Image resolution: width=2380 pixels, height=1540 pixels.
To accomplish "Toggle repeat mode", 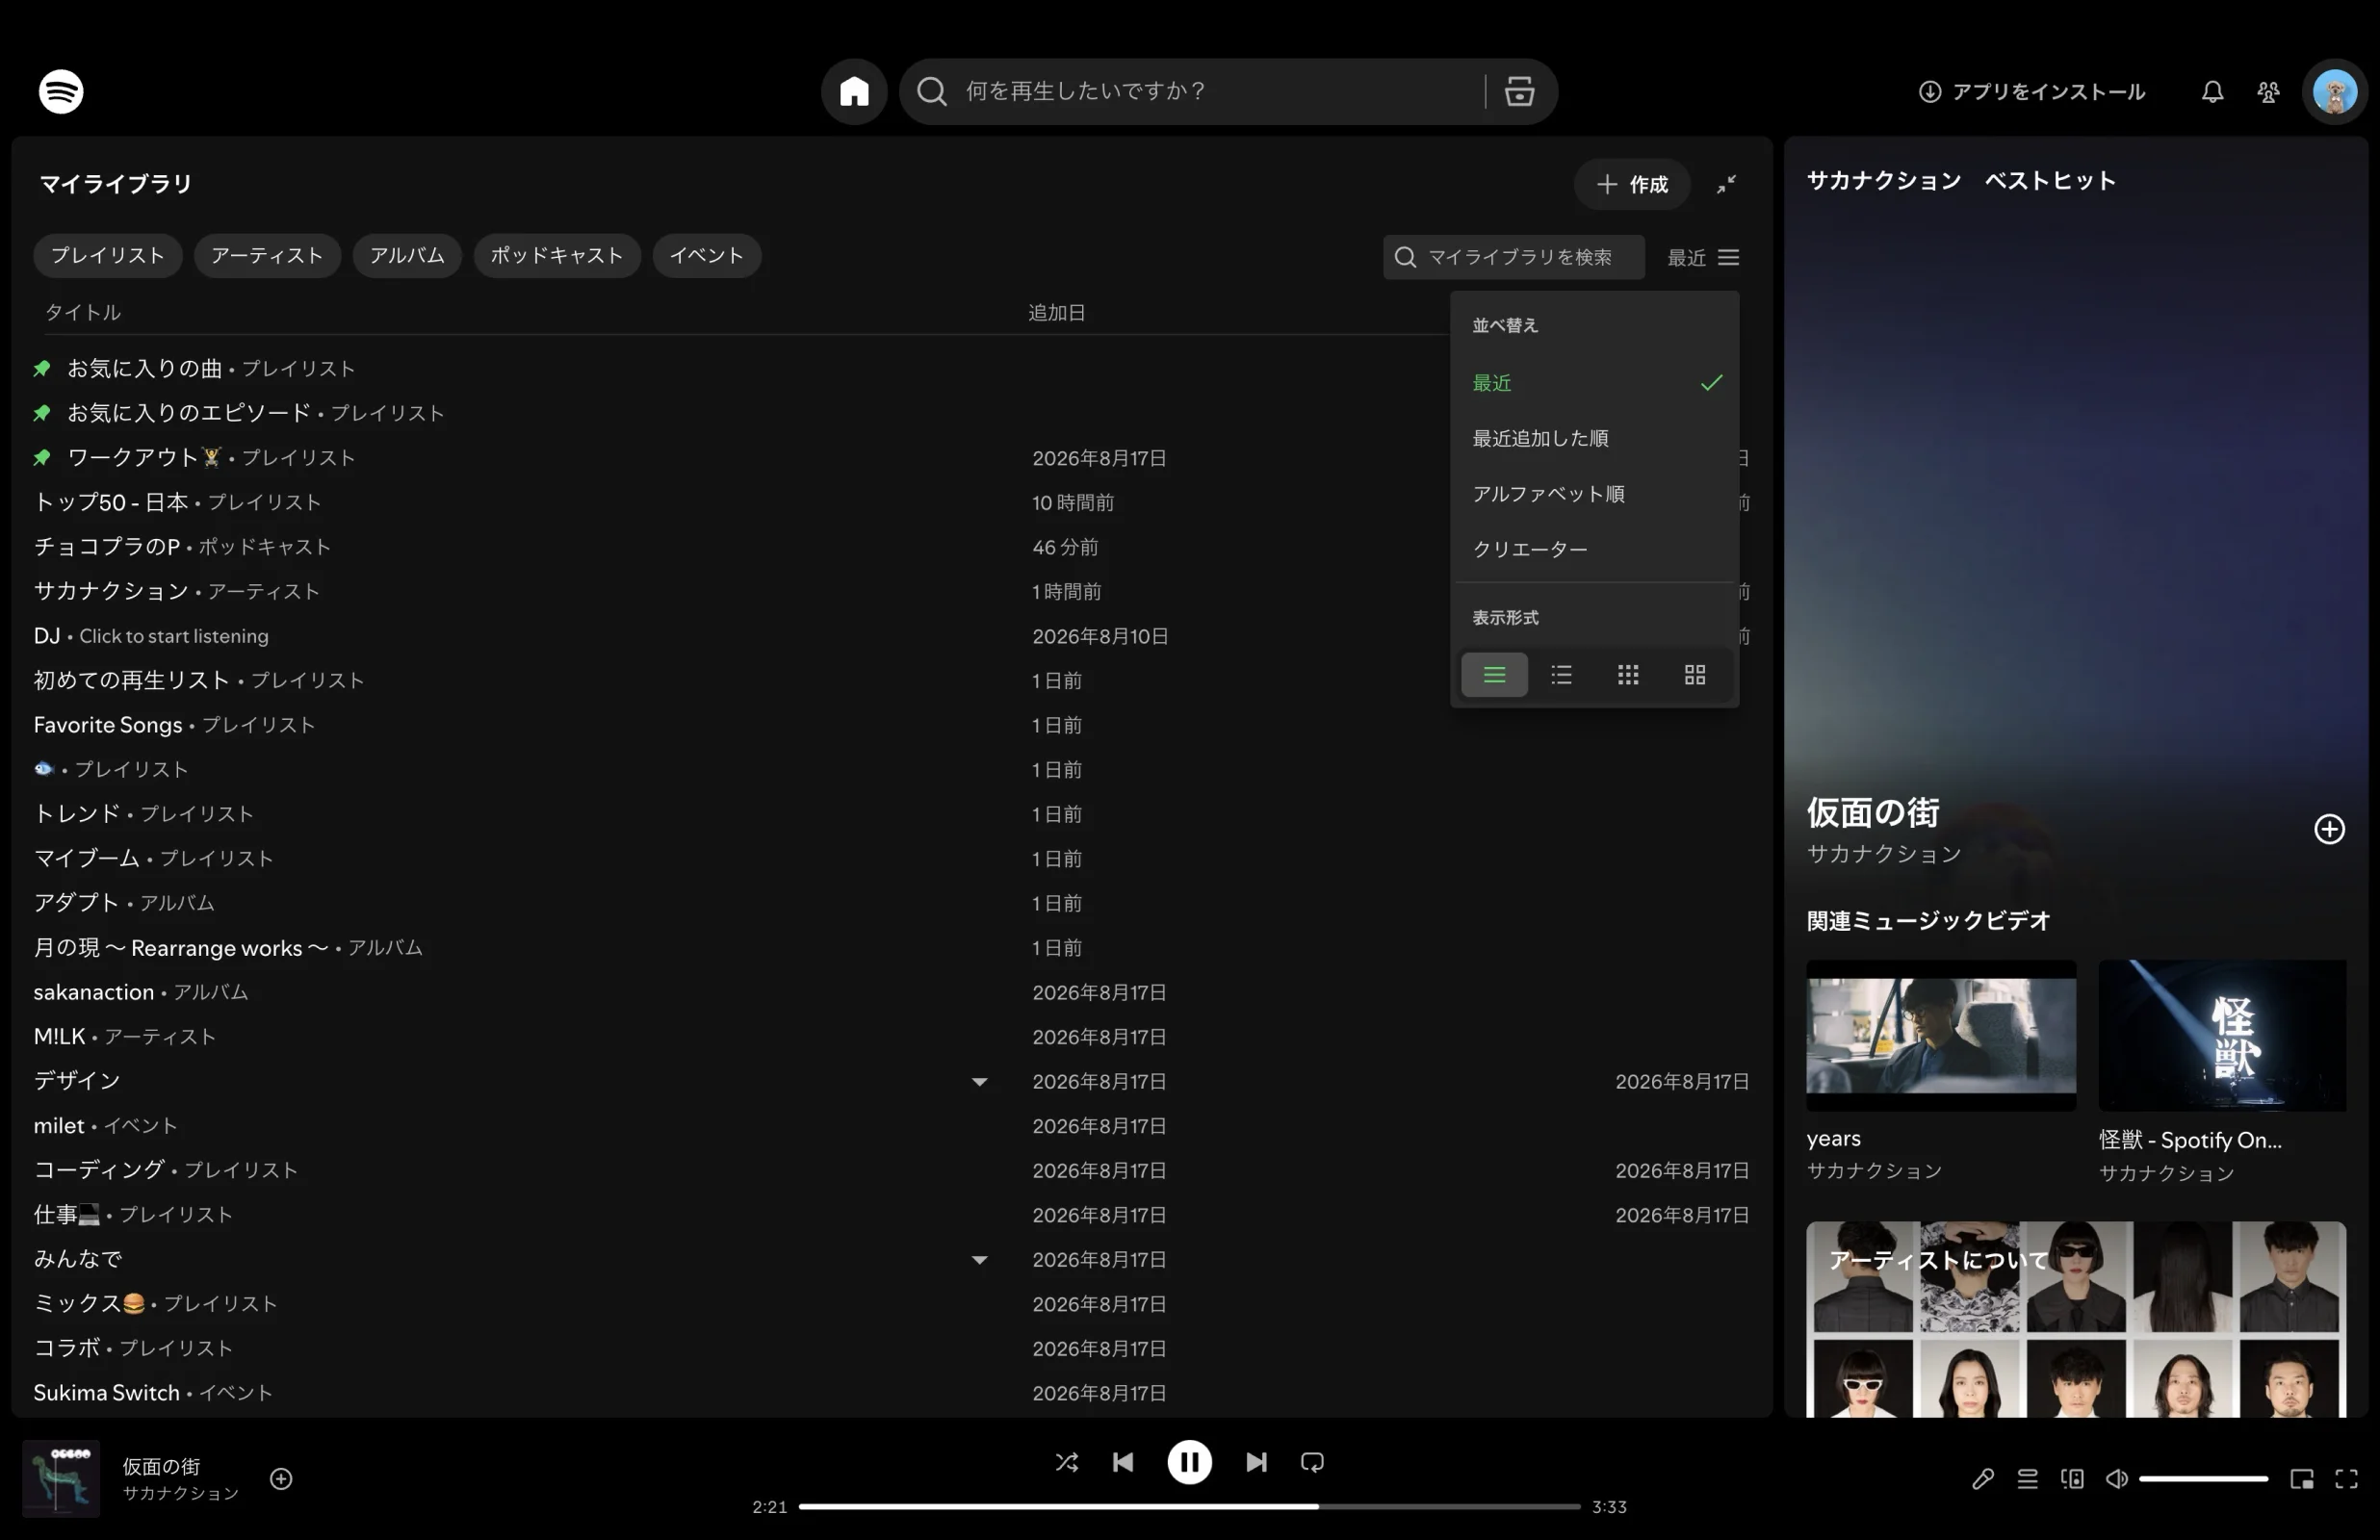I will [x=1312, y=1462].
